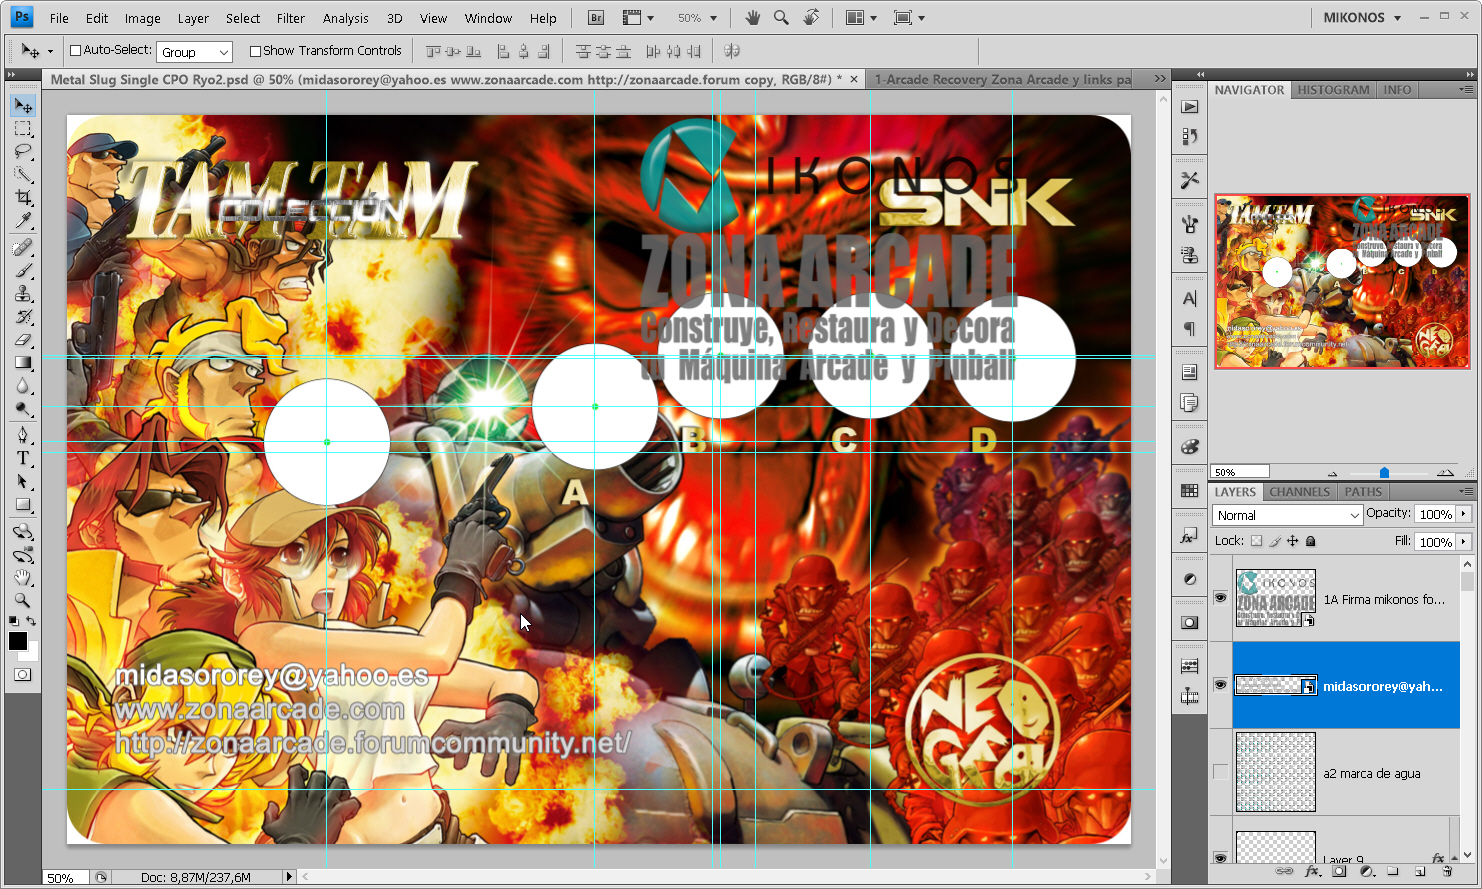The height and width of the screenshot is (889, 1482).
Task: Pick the Lasso tool
Action: pyautogui.click(x=23, y=151)
